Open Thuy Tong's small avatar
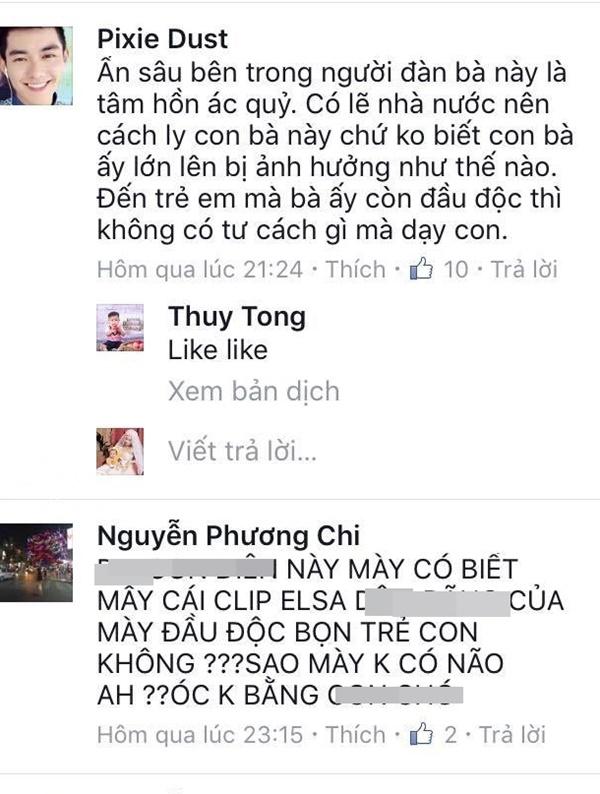 pyautogui.click(x=120, y=328)
